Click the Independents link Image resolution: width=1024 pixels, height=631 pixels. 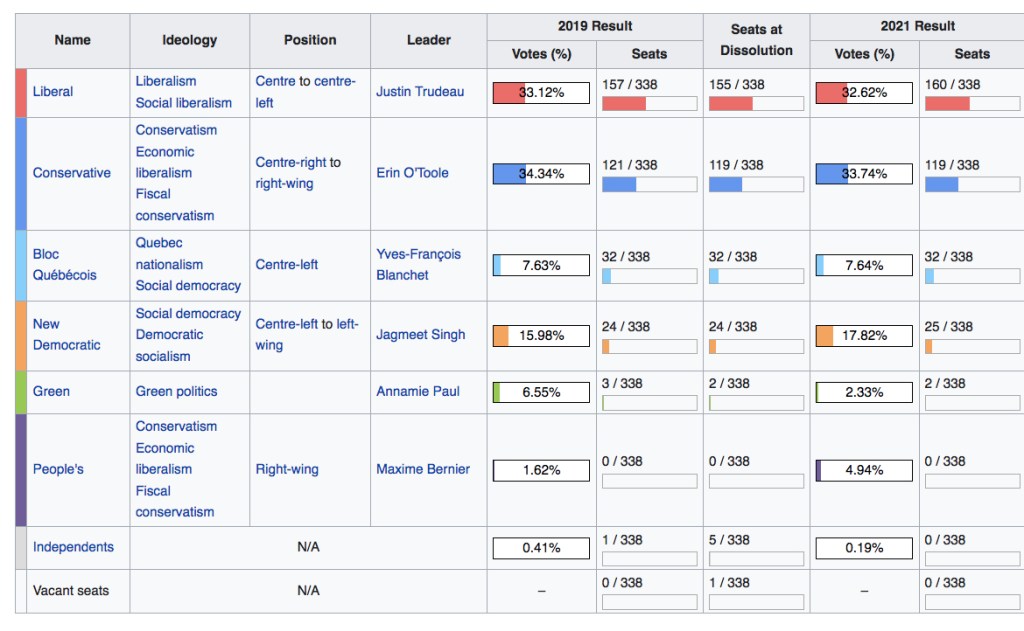click(73, 547)
